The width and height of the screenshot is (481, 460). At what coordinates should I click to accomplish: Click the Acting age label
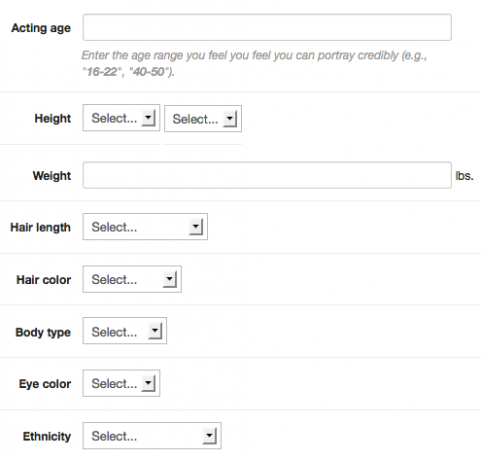pyautogui.click(x=41, y=28)
